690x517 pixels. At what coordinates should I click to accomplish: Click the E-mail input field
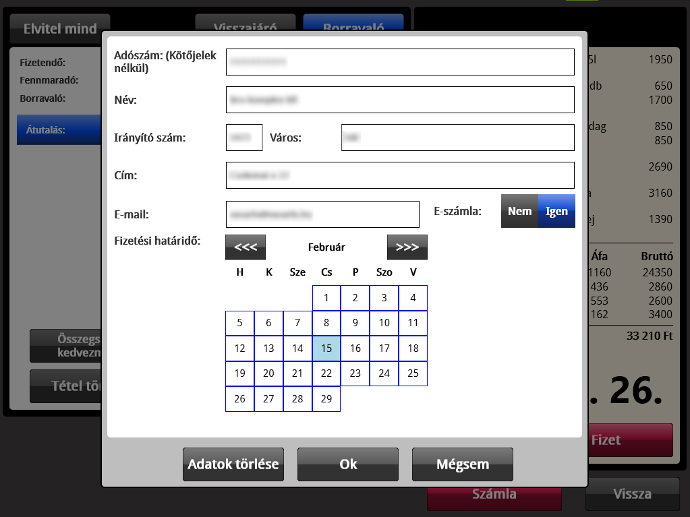click(322, 214)
